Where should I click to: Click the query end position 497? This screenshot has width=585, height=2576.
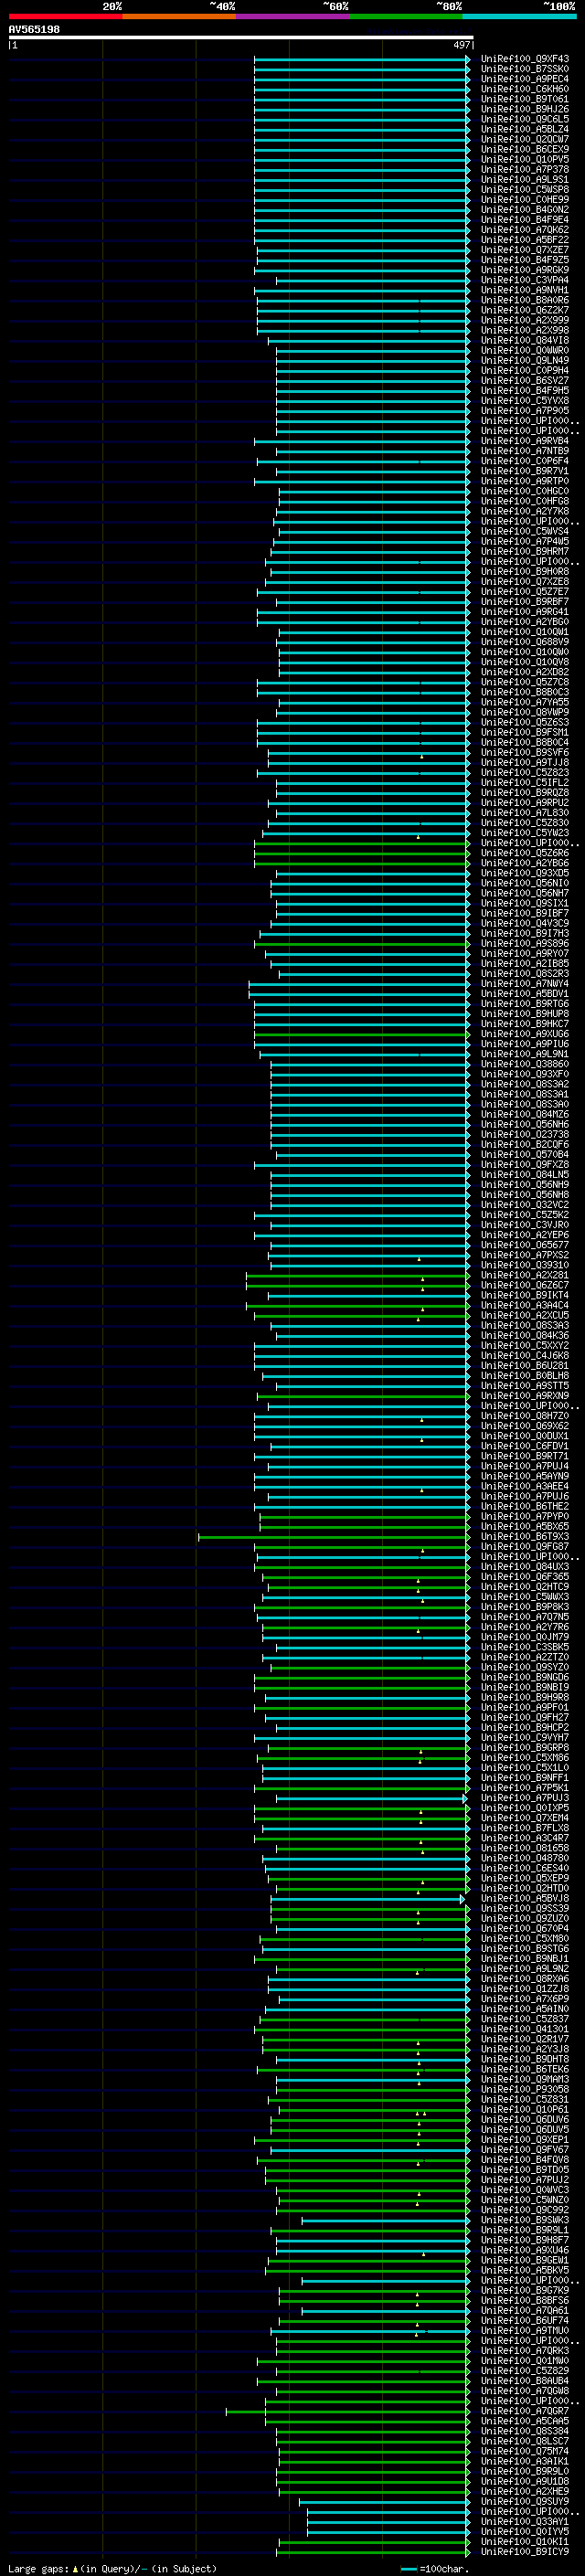coord(462,45)
